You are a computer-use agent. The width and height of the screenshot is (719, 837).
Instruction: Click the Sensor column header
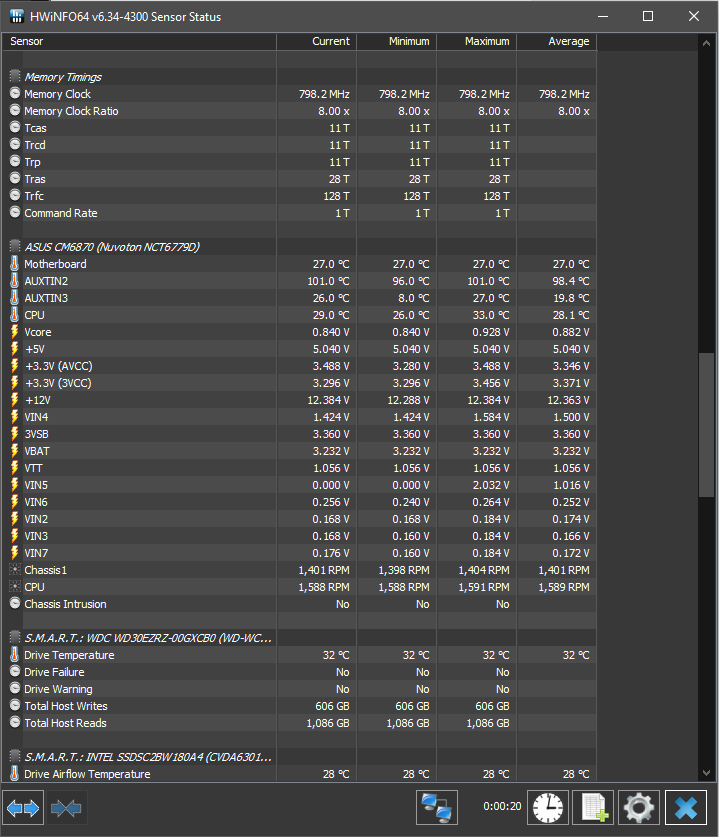[x=139, y=42]
